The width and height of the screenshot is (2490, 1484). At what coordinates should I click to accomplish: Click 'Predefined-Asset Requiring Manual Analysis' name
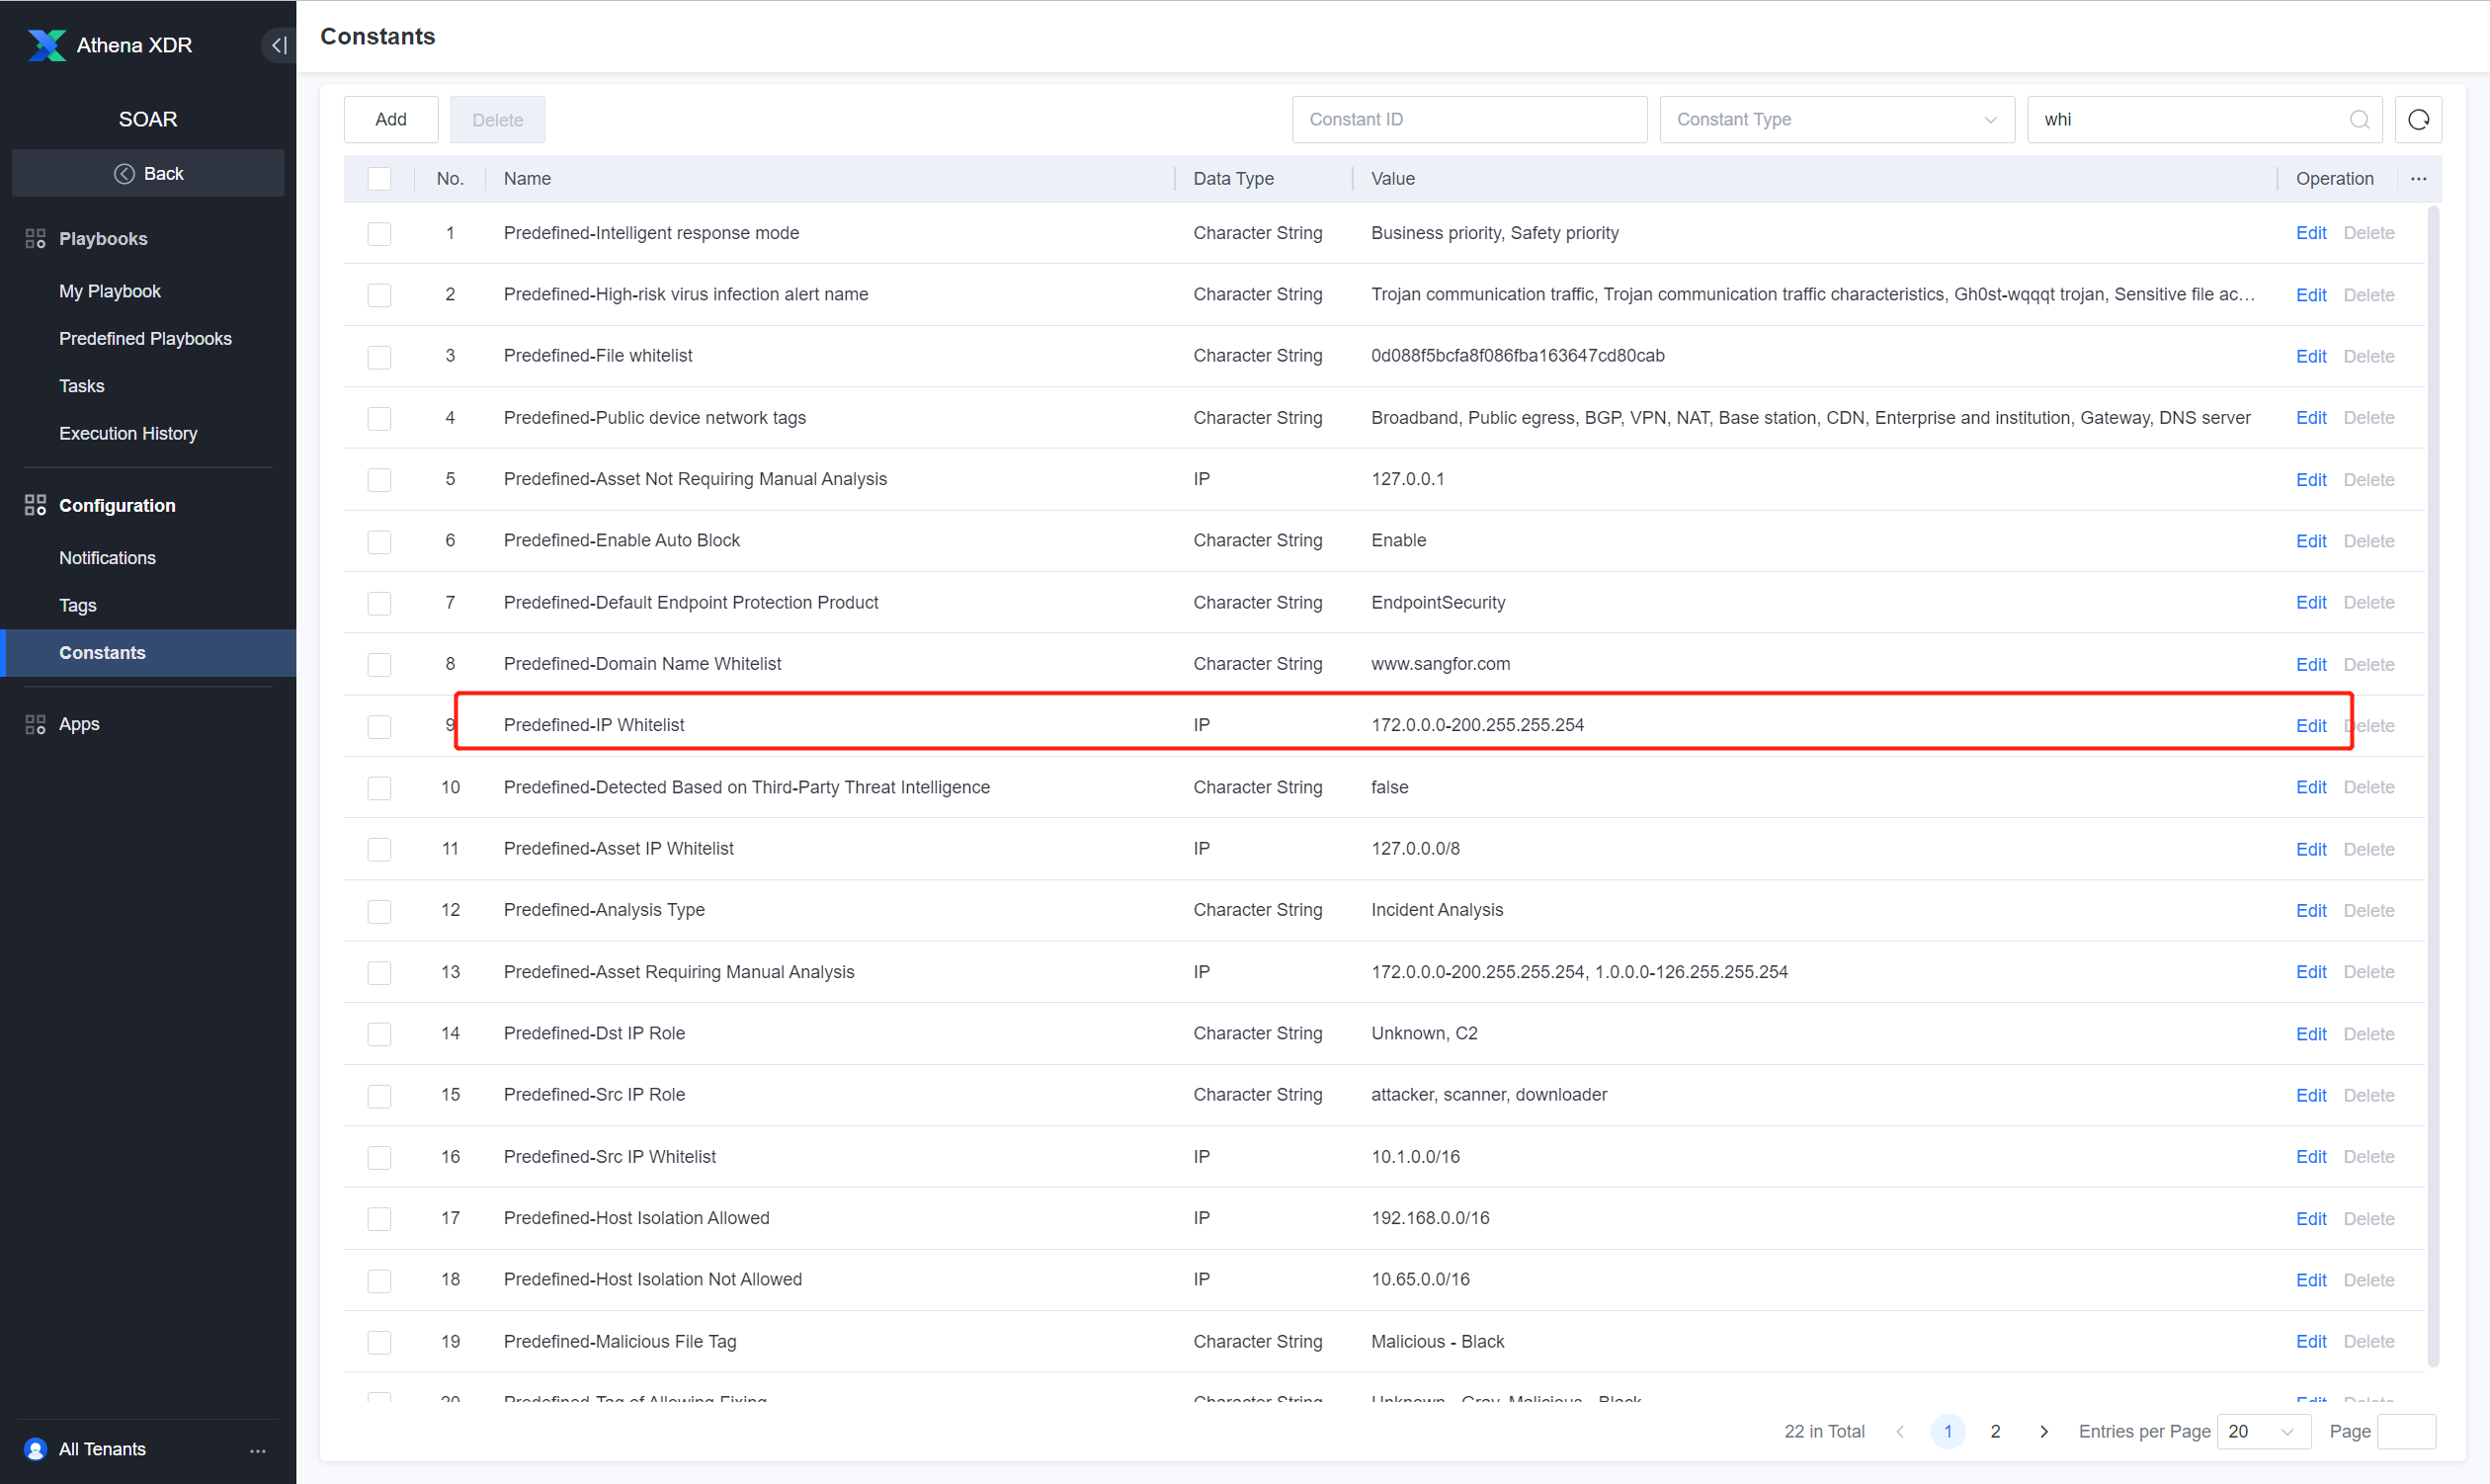[679, 972]
